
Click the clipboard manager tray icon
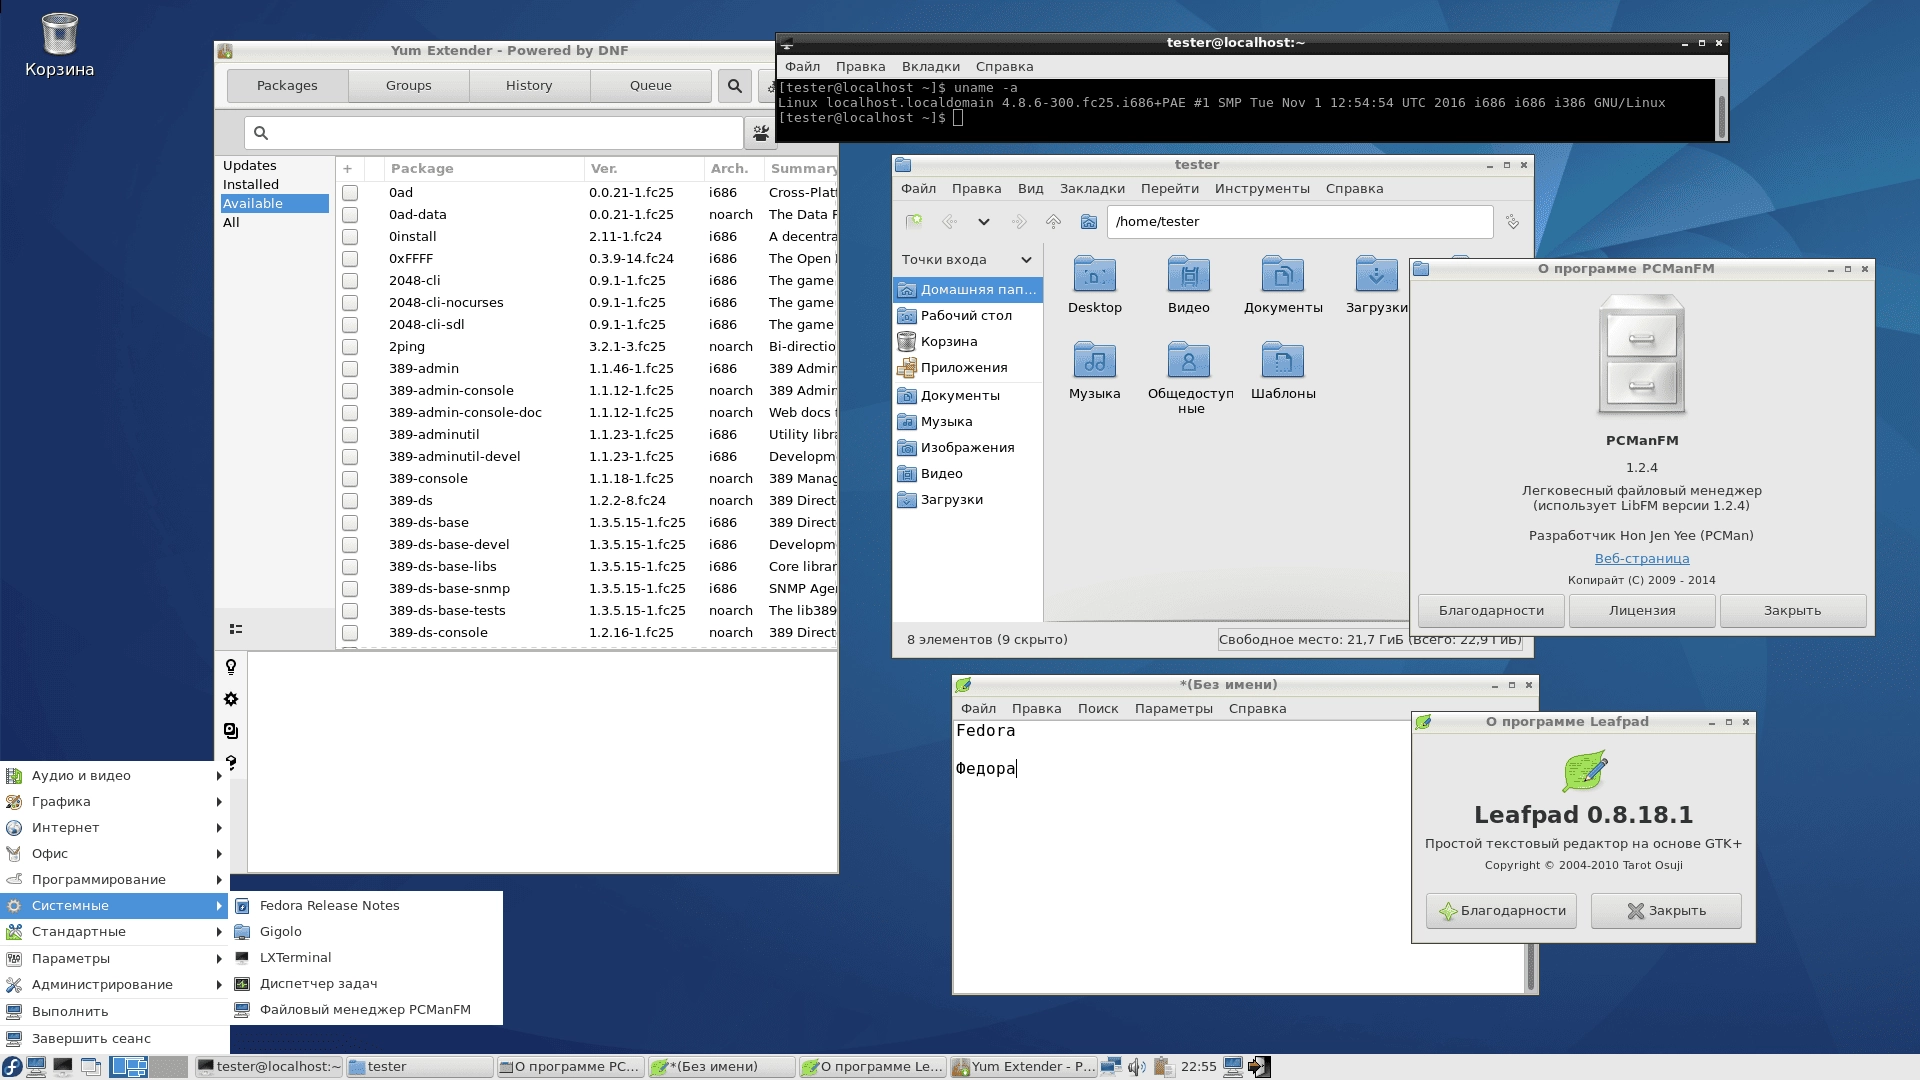(x=1163, y=1067)
